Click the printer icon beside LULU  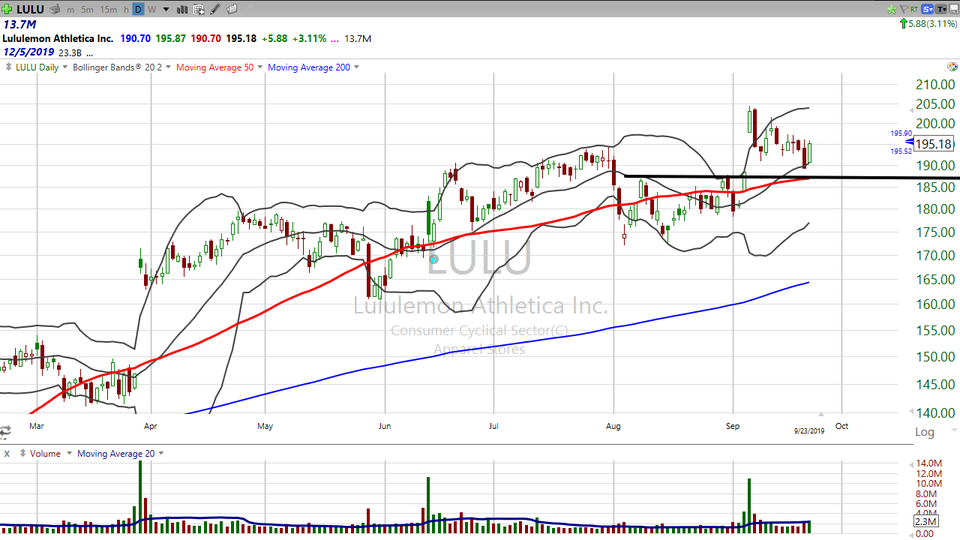tap(53, 9)
